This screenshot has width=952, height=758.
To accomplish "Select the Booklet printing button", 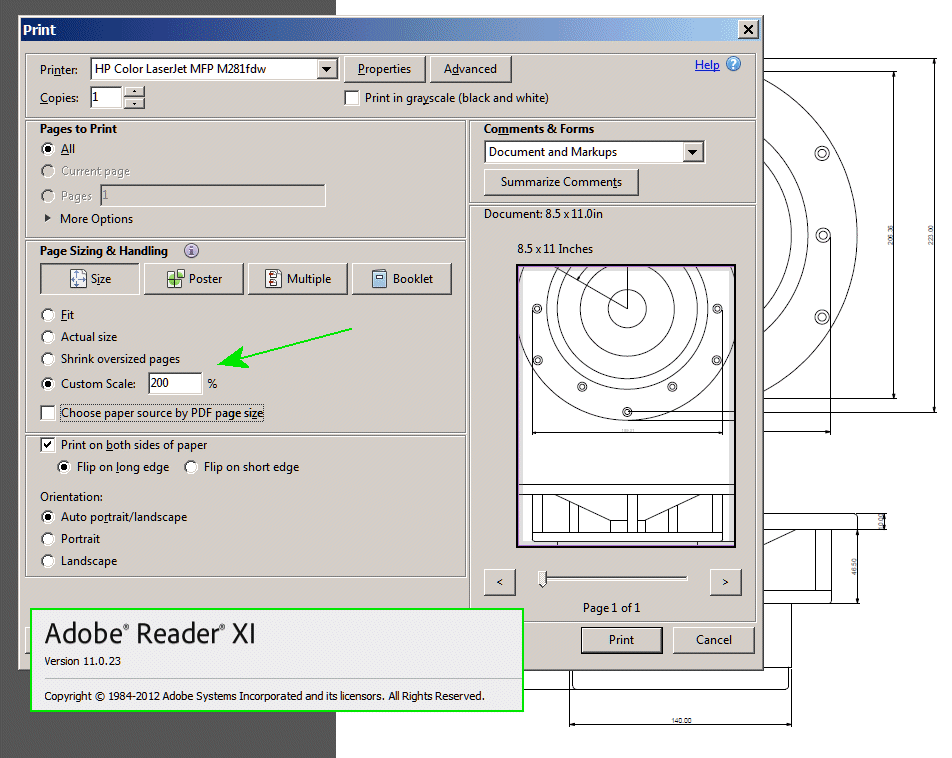I will click(x=402, y=279).
